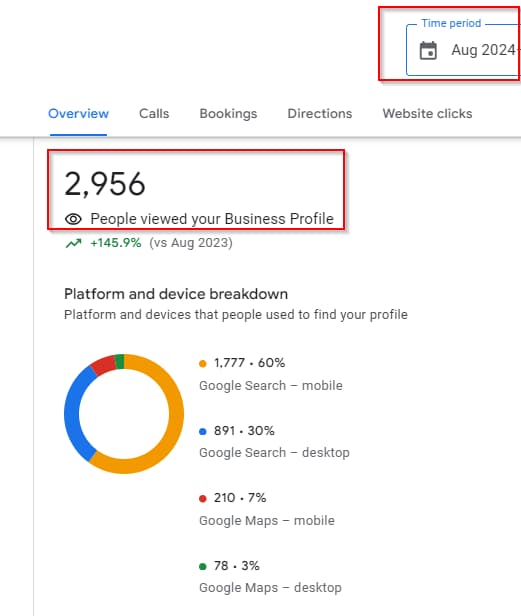Click the green trending-up arrow icon
Viewport: 521px width, 616px height.
73,244
